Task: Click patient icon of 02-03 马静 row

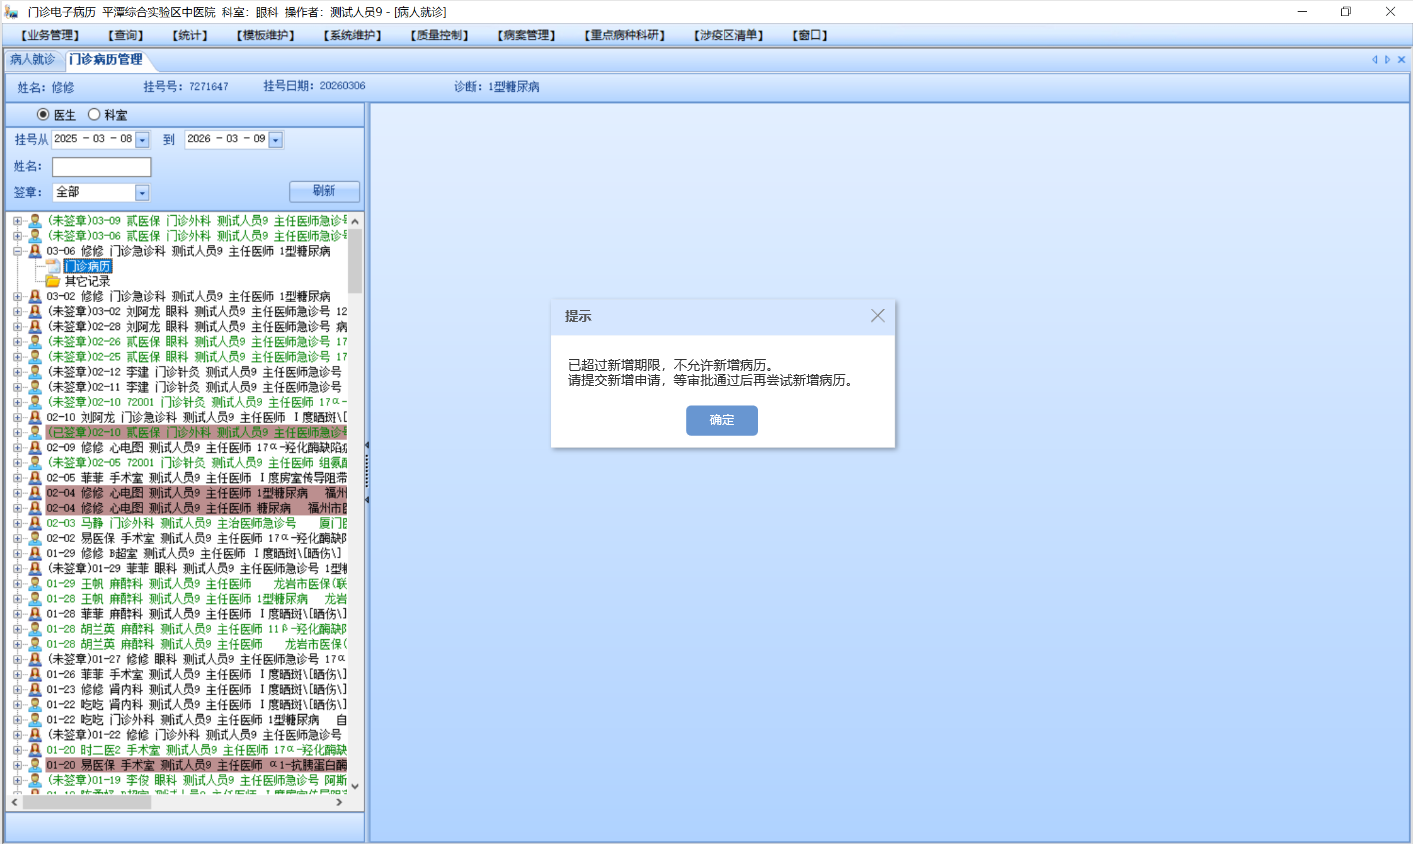Action: coord(35,523)
